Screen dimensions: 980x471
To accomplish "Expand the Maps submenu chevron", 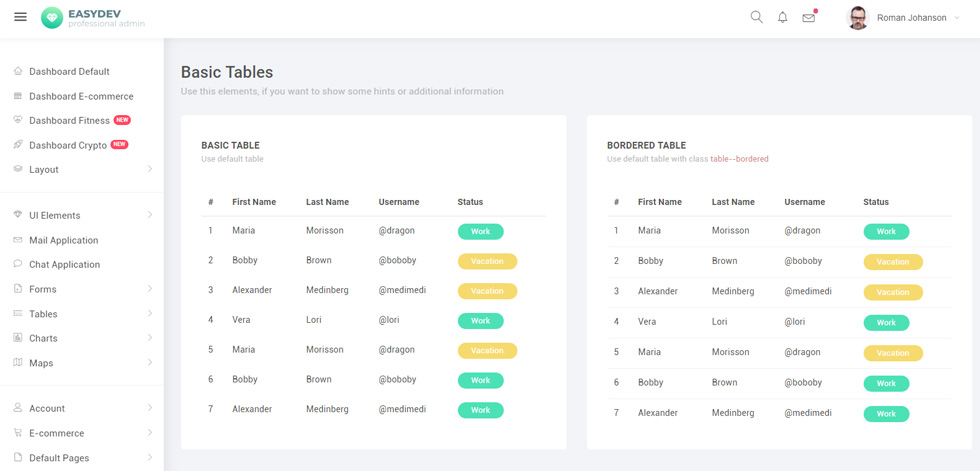I will click(x=150, y=362).
